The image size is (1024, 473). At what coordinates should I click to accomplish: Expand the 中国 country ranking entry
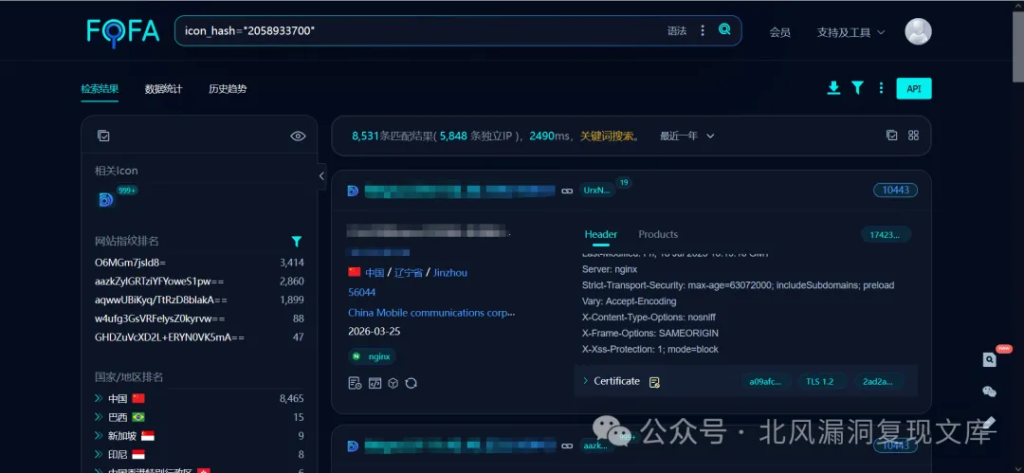click(x=99, y=398)
